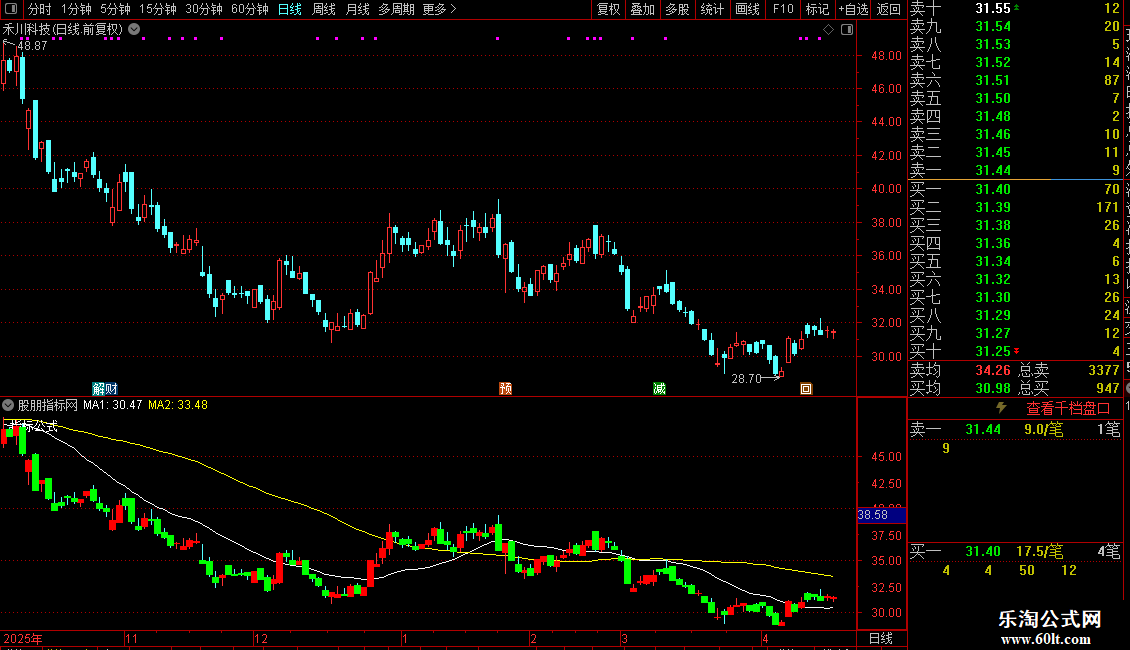Select the 30分钟 period tab

(x=204, y=9)
